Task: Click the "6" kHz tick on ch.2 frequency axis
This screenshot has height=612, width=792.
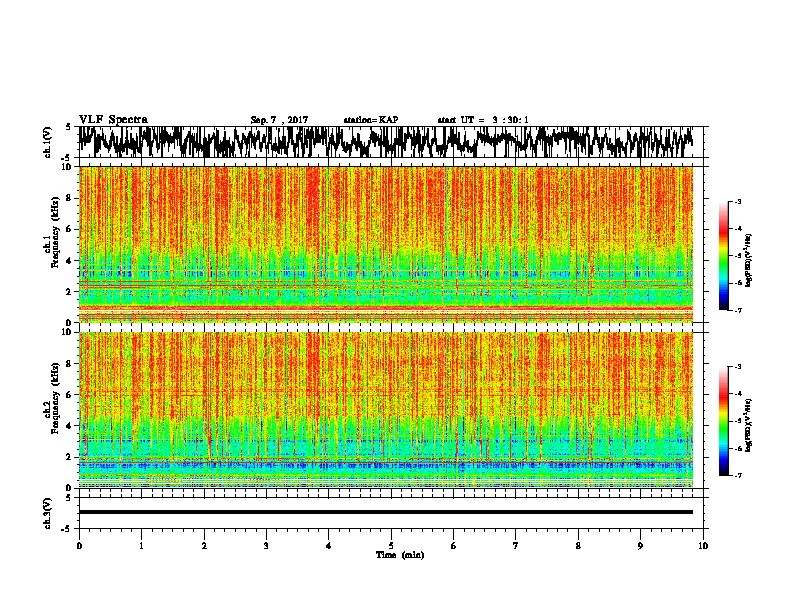Action: coord(70,395)
